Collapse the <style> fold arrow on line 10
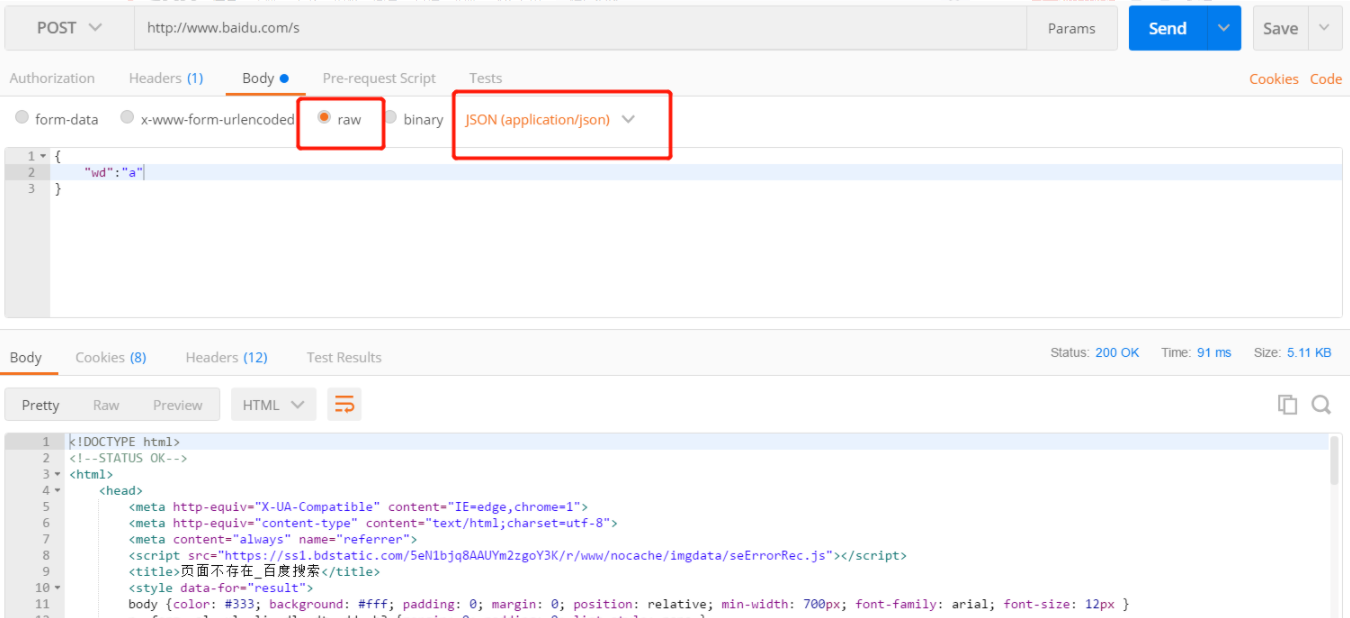Image resolution: width=1350 pixels, height=618 pixels. tap(59, 588)
